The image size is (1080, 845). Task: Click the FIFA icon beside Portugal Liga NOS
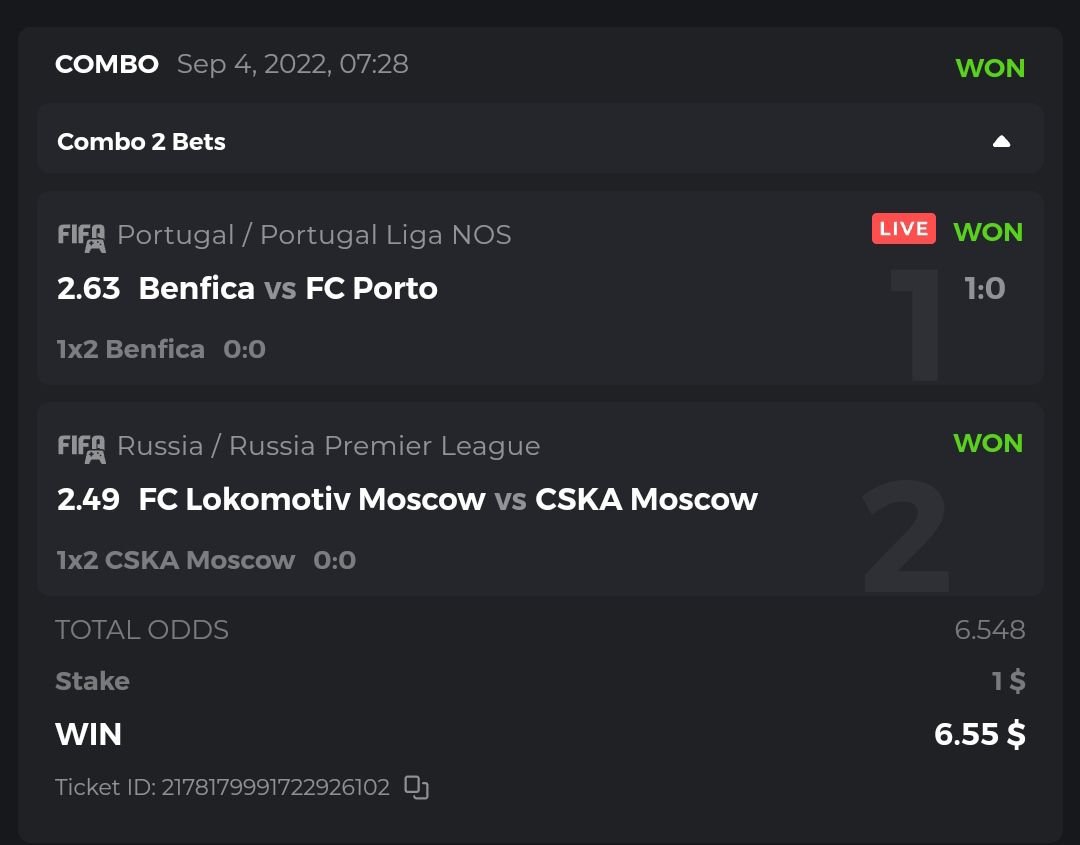pyautogui.click(x=81, y=237)
